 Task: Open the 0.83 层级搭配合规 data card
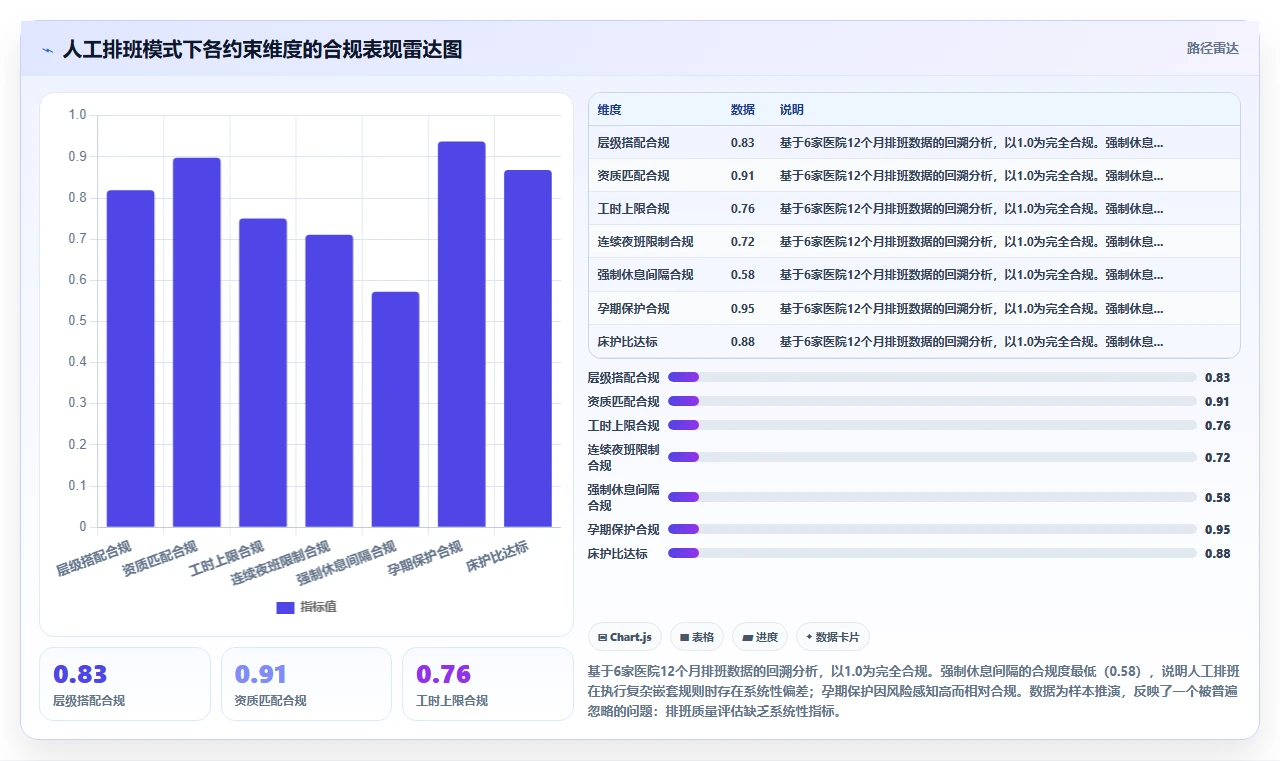[125, 684]
